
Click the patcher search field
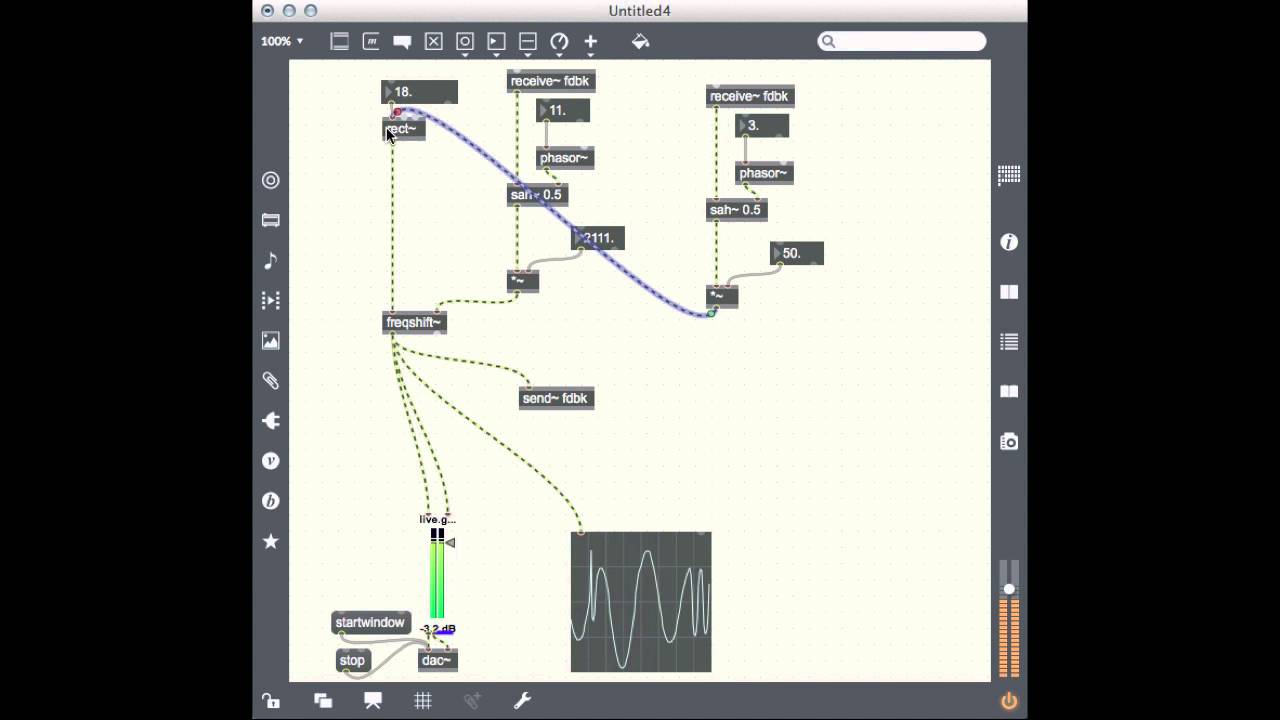pyautogui.click(x=902, y=41)
